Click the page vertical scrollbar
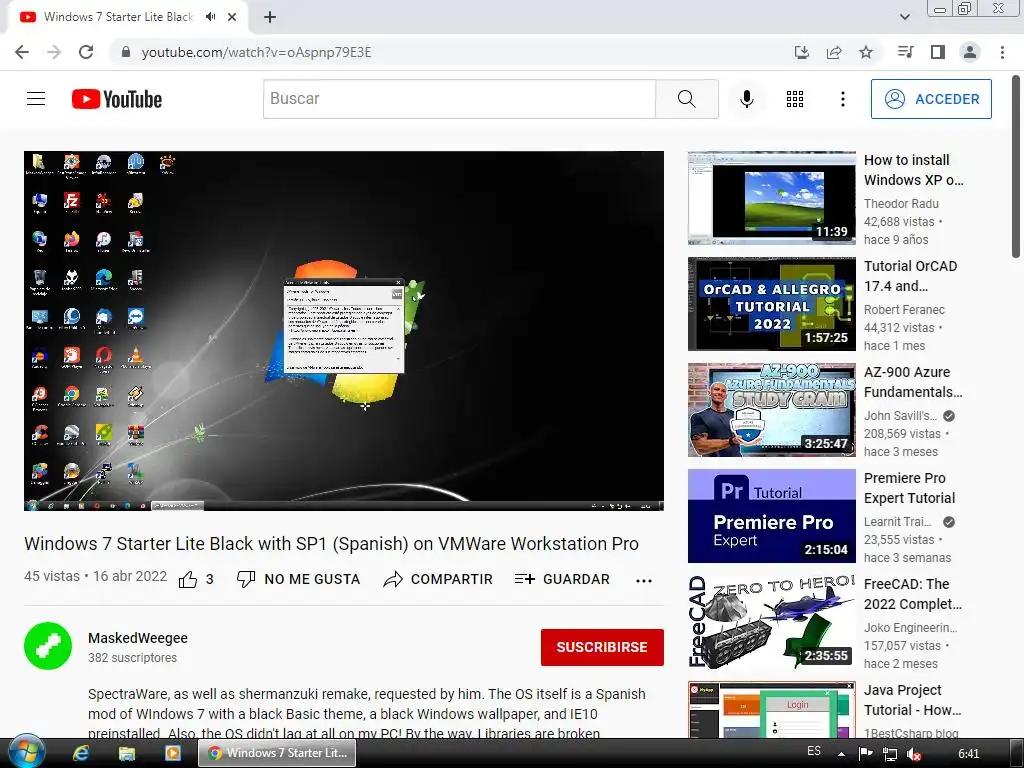This screenshot has height=768, width=1024. point(1016,166)
